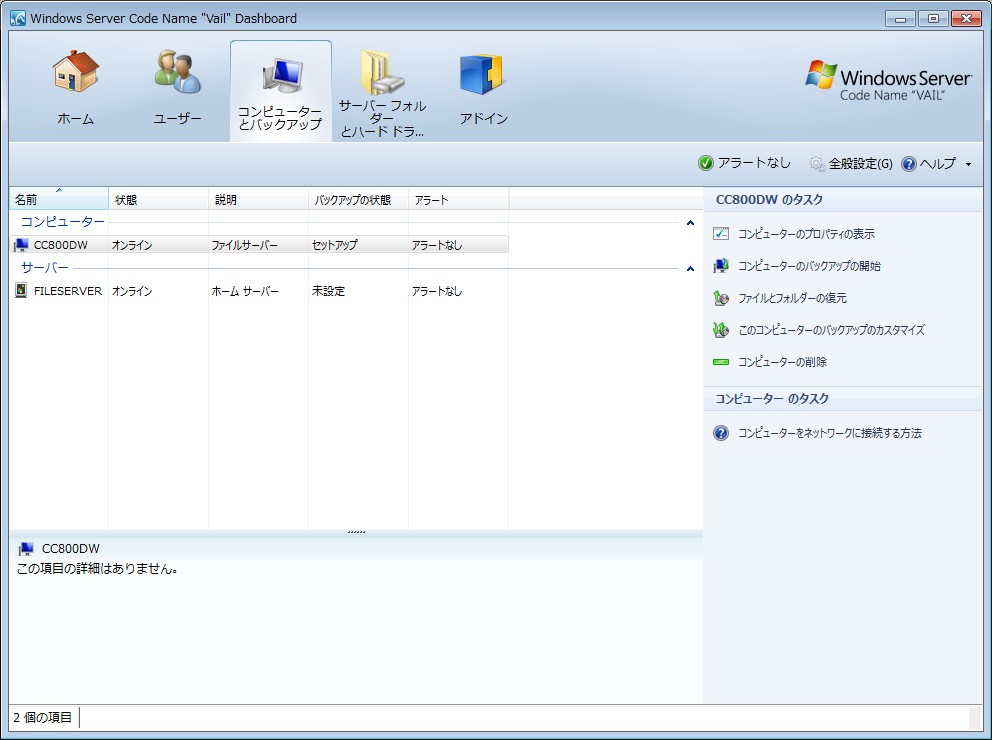Screen dimensions: 992x740
Task: Switch to サーバー フォルダーとハード ドラ... tab label
Action: coord(382,118)
